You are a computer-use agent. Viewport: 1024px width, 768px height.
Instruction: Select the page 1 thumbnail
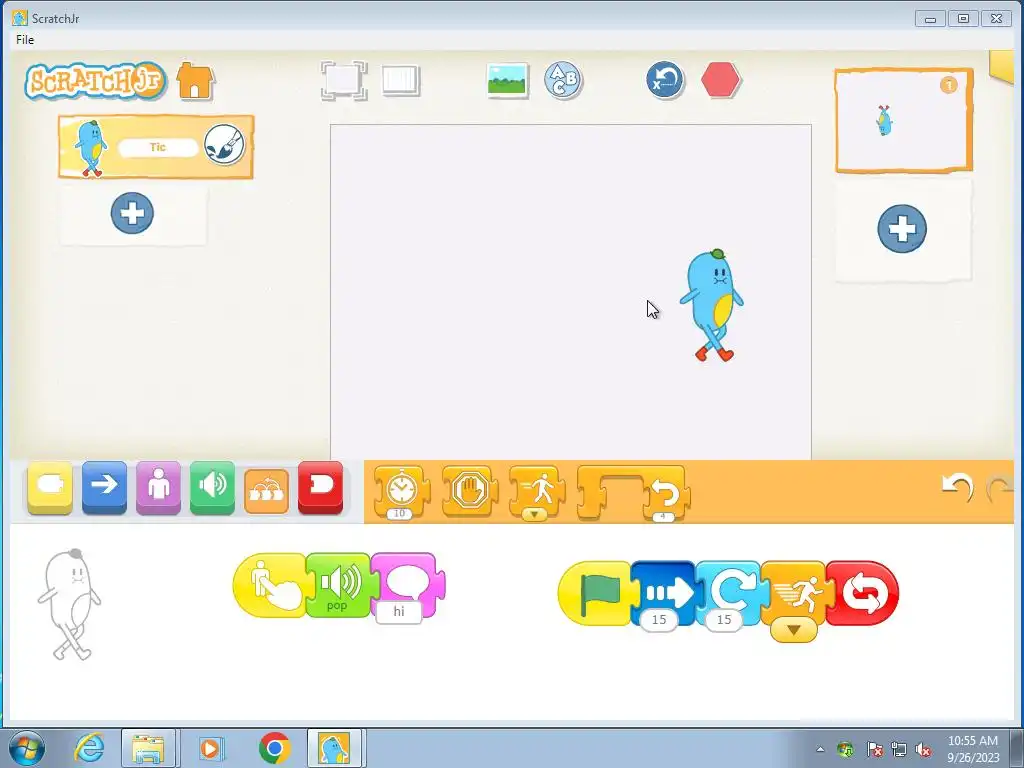coord(904,121)
